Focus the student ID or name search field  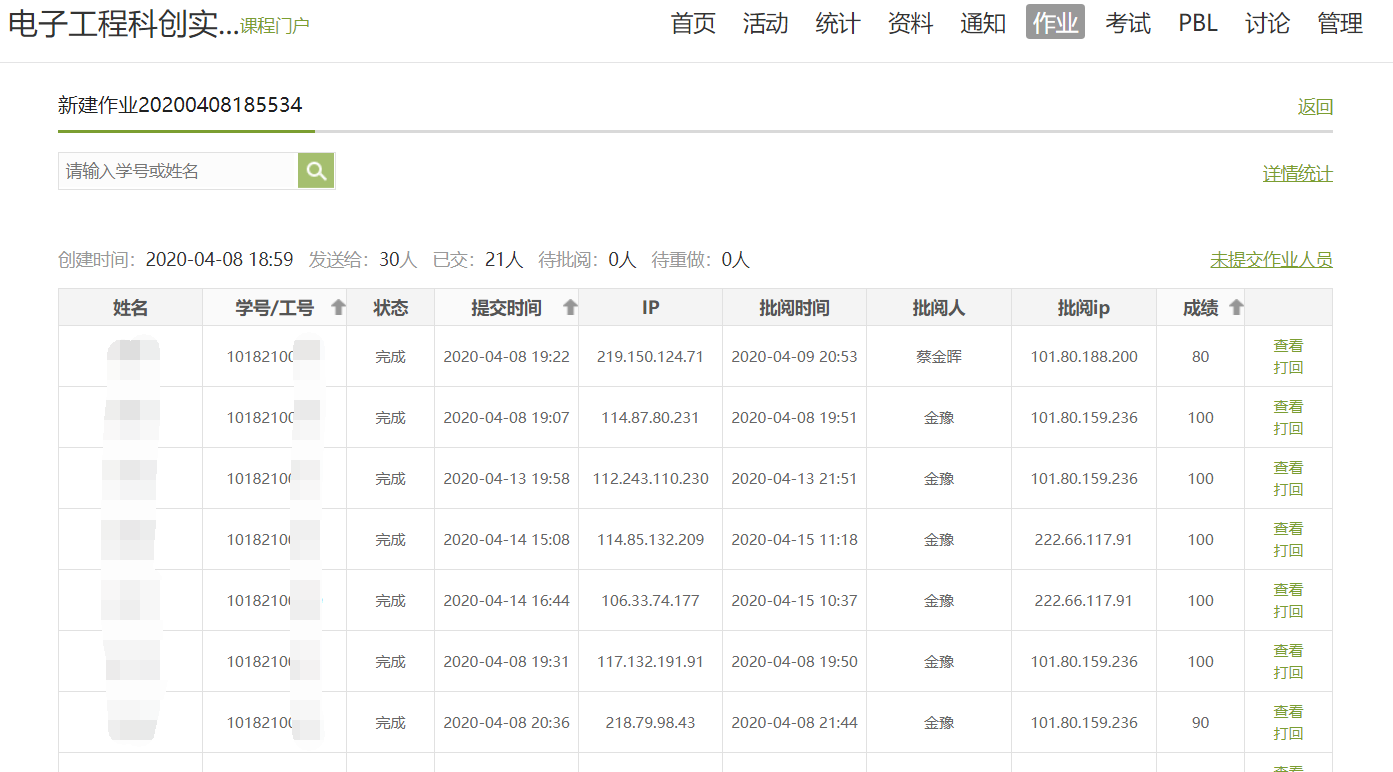pyautogui.click(x=178, y=171)
